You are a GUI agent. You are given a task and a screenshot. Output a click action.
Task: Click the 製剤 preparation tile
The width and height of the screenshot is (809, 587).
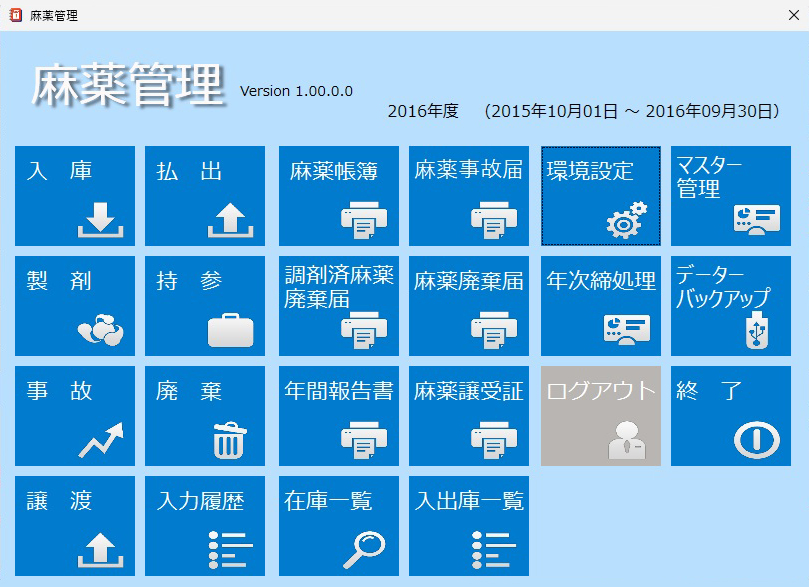tap(75, 306)
